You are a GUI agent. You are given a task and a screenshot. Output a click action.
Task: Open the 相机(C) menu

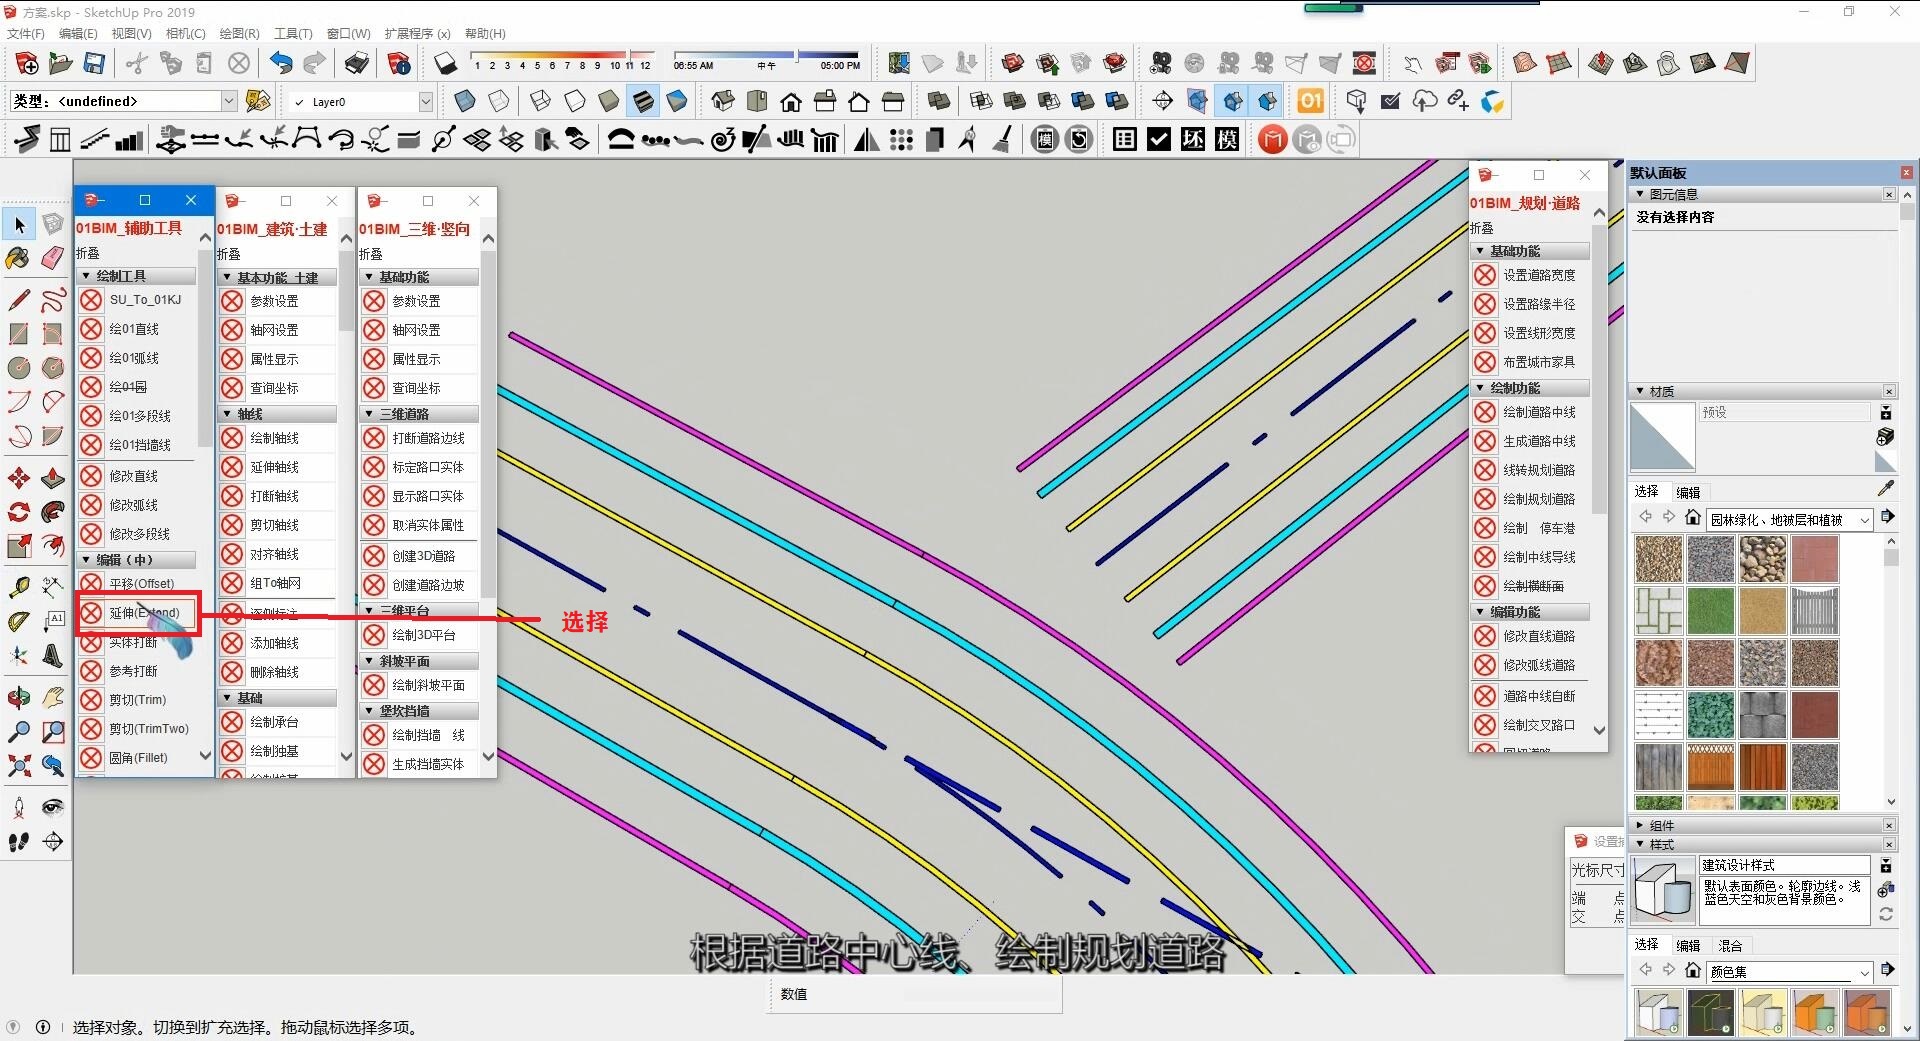tap(185, 33)
